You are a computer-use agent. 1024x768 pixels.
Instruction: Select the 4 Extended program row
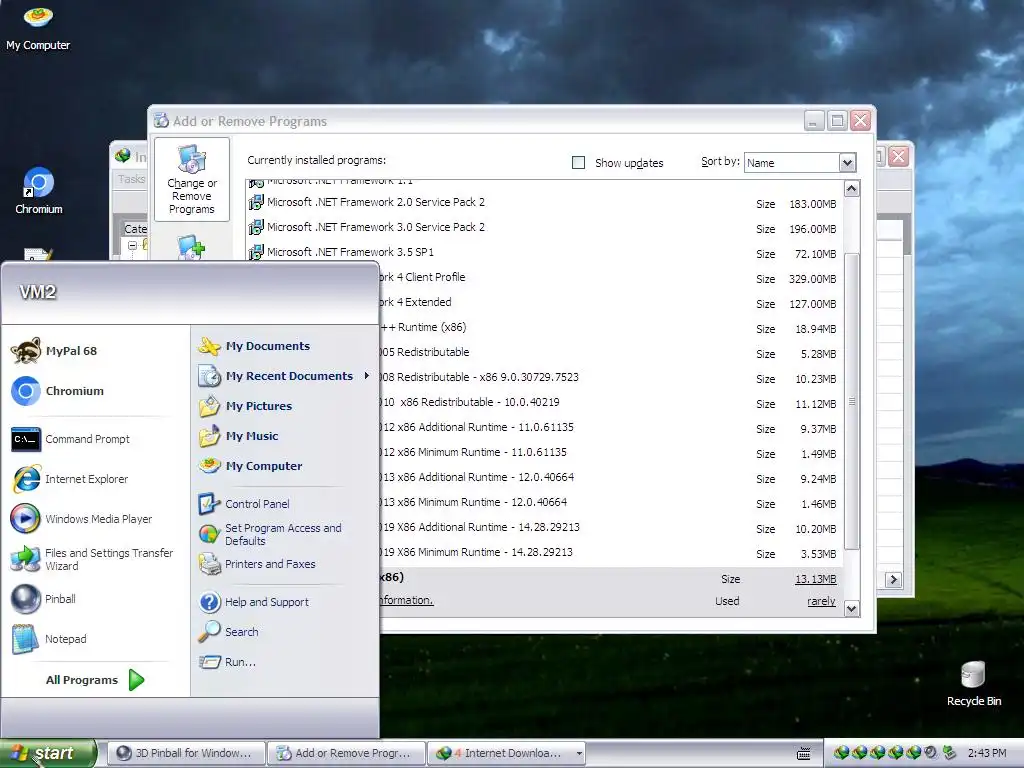[611, 302]
